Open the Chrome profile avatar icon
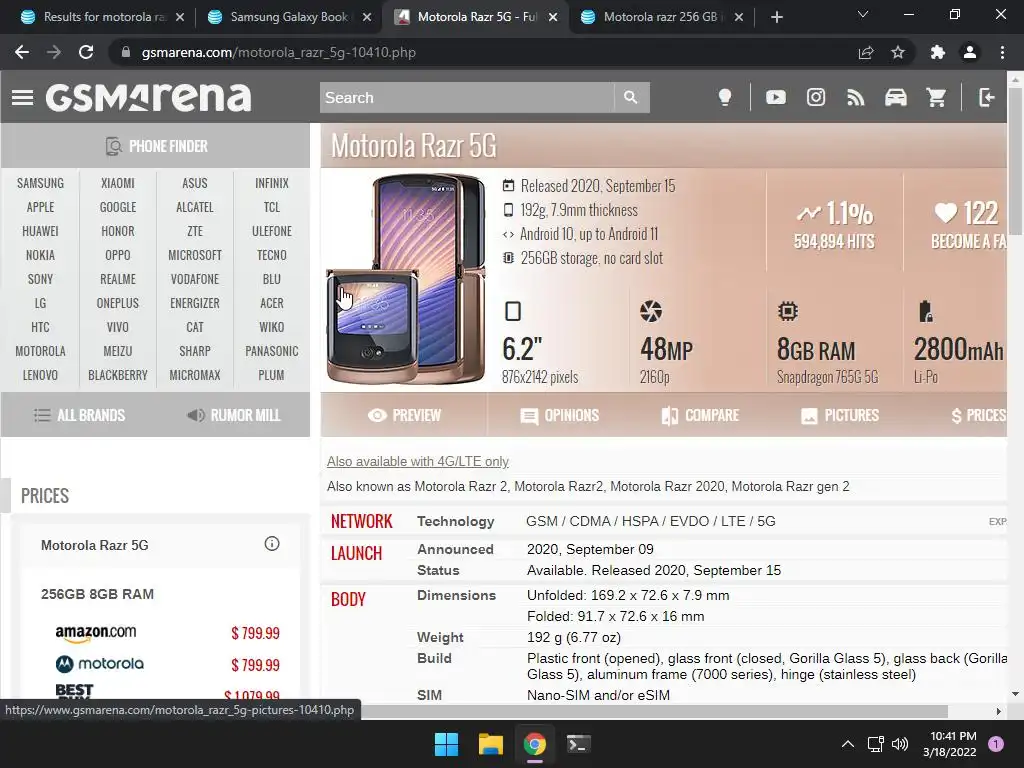Image resolution: width=1024 pixels, height=768 pixels. click(970, 52)
